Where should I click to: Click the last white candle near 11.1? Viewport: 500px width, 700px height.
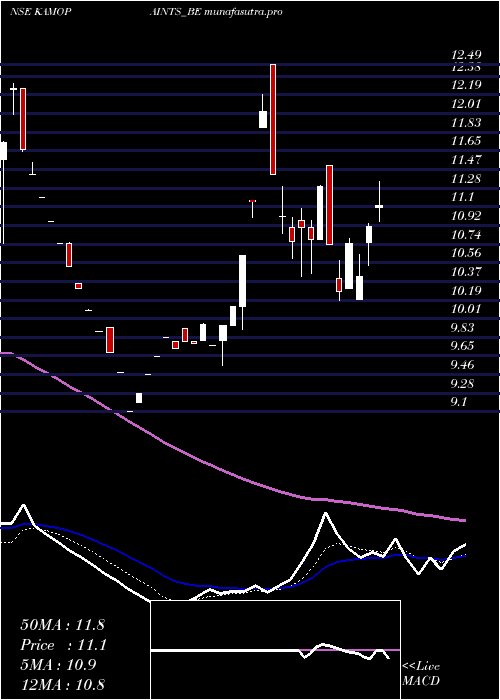(x=379, y=206)
